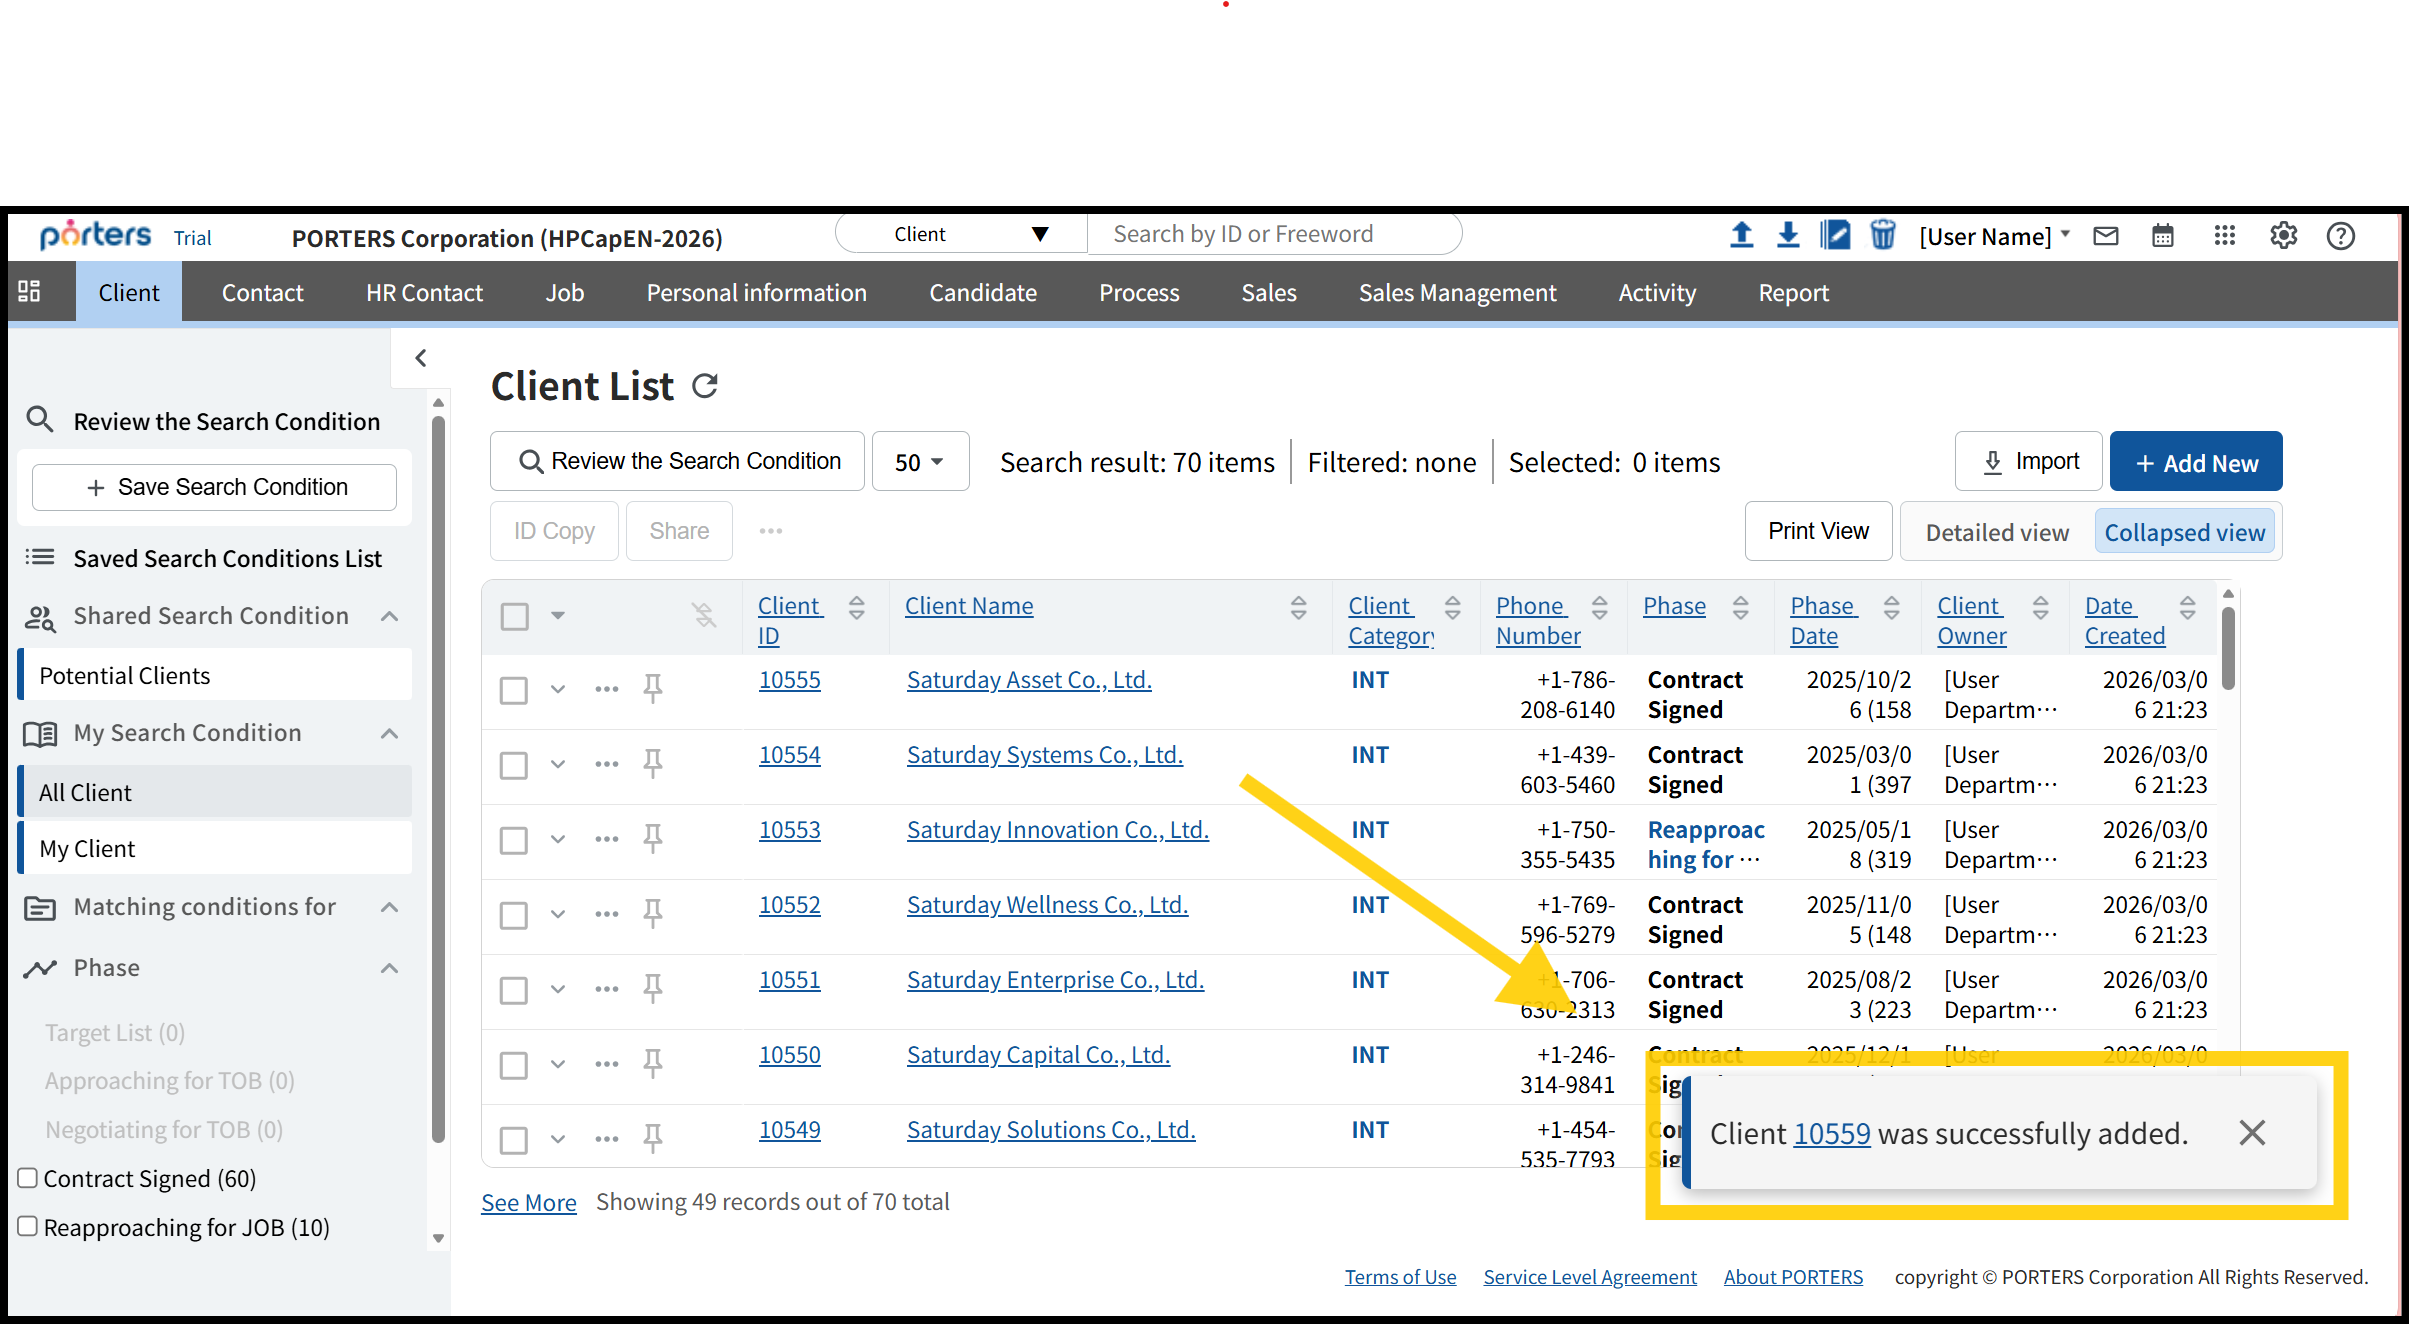Open the calendar icon in top bar
This screenshot has width=2409, height=1324.
[x=2163, y=236]
